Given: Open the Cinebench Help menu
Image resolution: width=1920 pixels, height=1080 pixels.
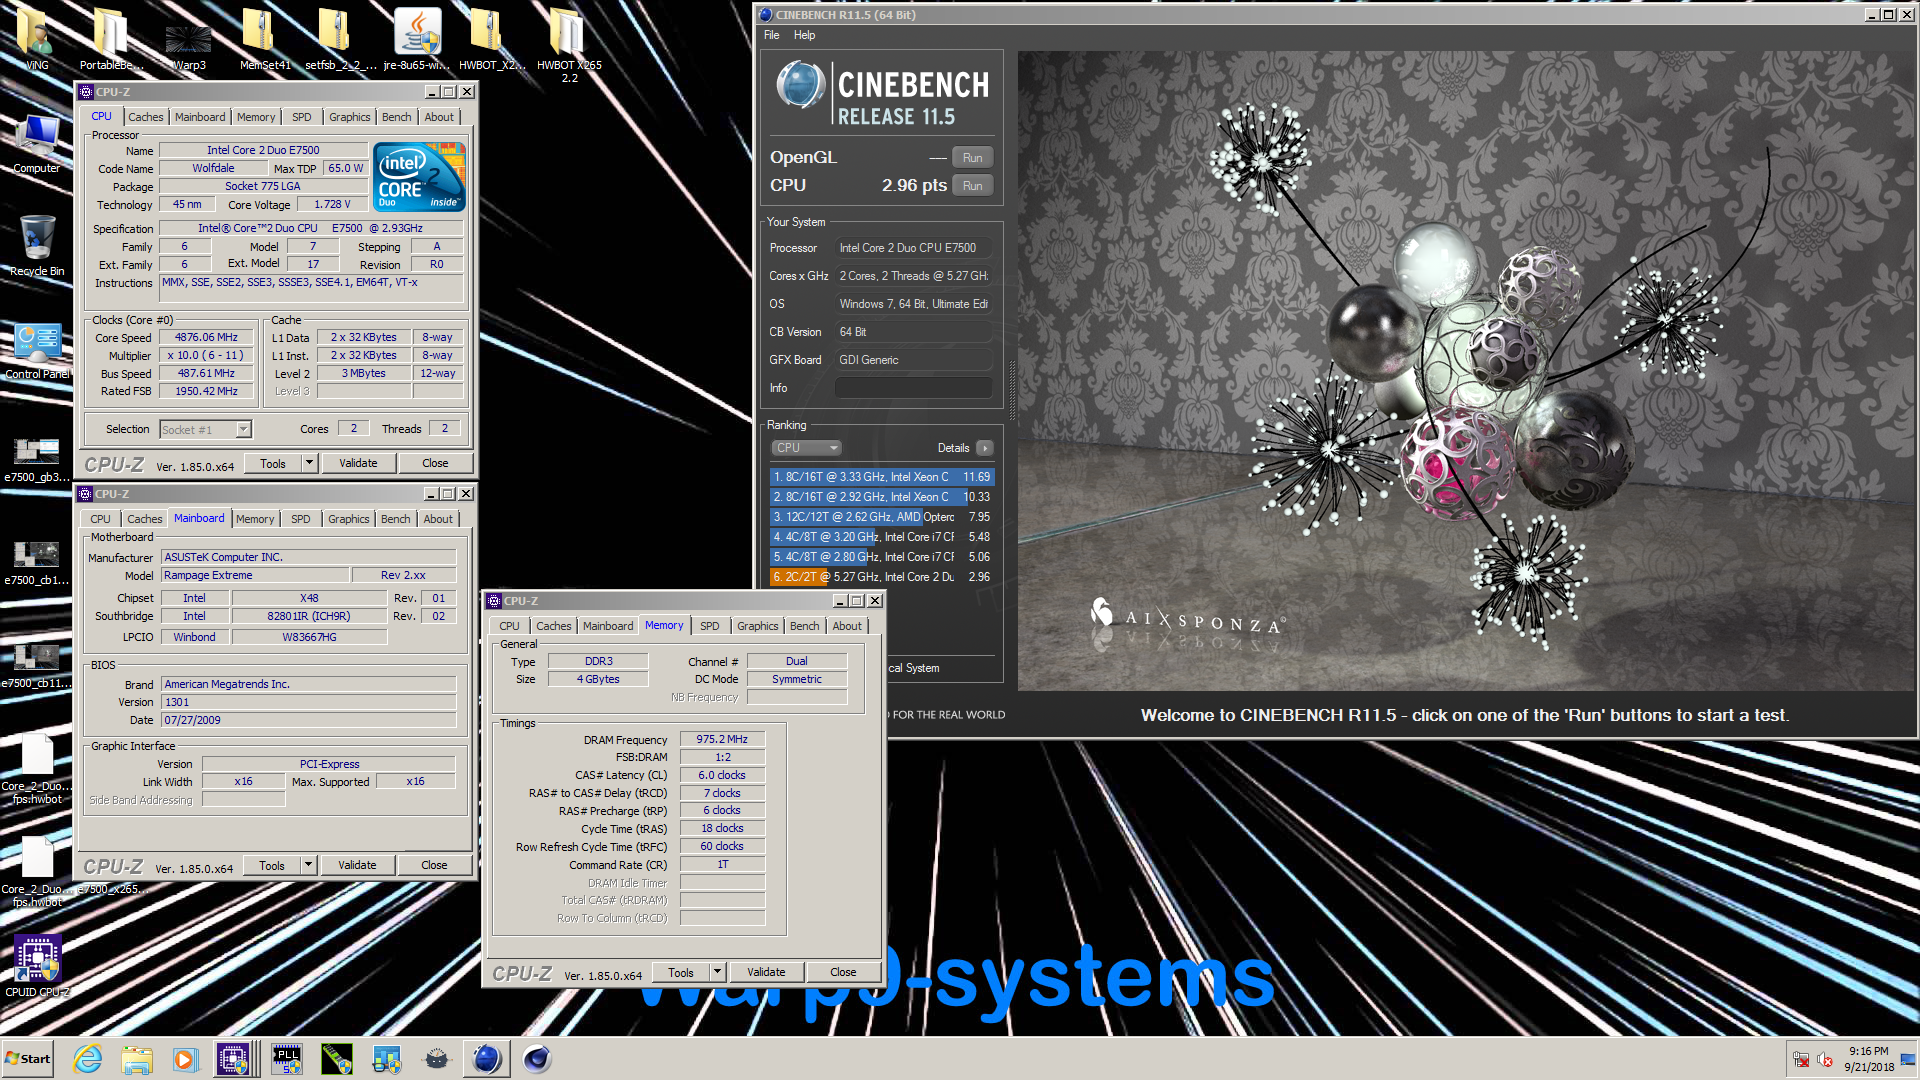Looking at the screenshot, I should coord(804,35).
